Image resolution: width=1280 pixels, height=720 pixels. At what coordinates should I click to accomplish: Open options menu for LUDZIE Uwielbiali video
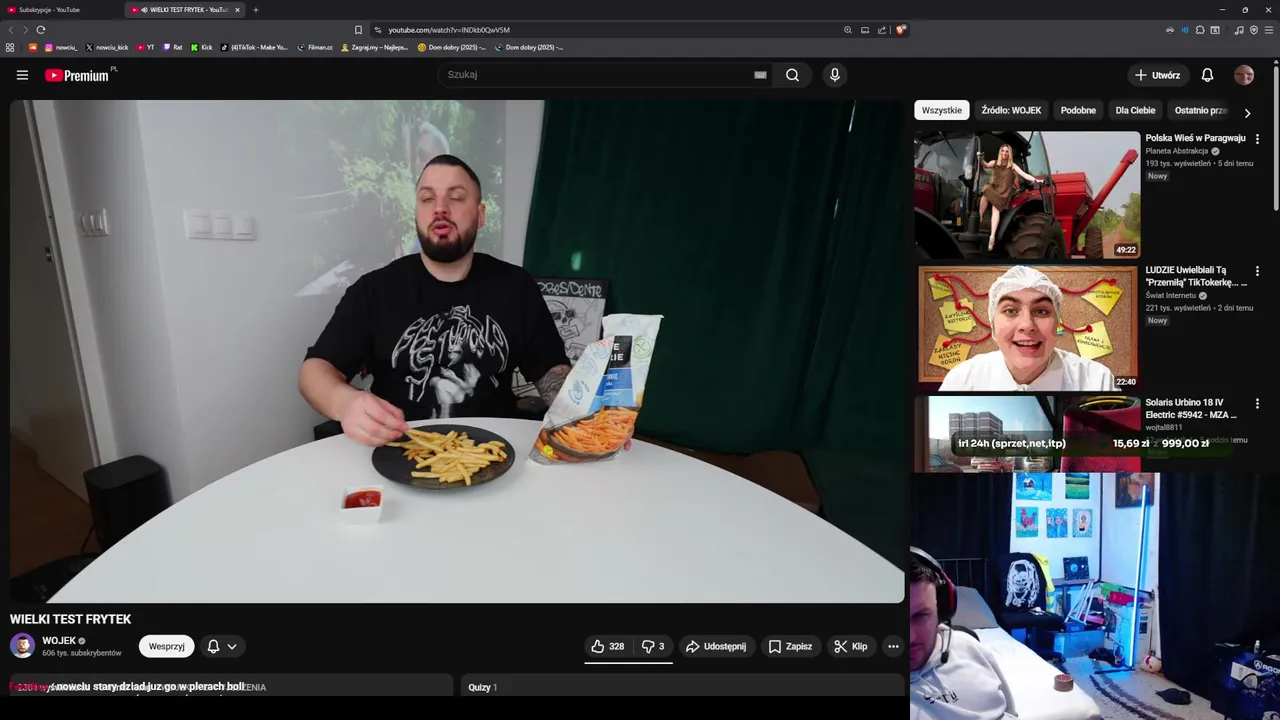pos(1257,271)
